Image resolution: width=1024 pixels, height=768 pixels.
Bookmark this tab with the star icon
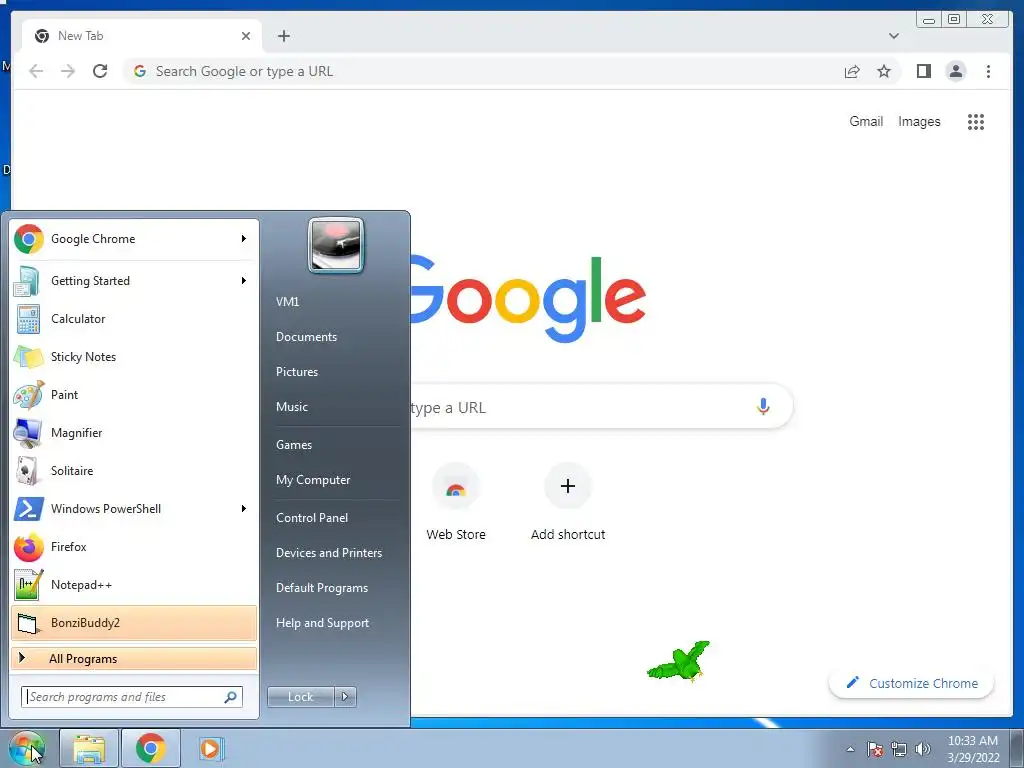[884, 71]
